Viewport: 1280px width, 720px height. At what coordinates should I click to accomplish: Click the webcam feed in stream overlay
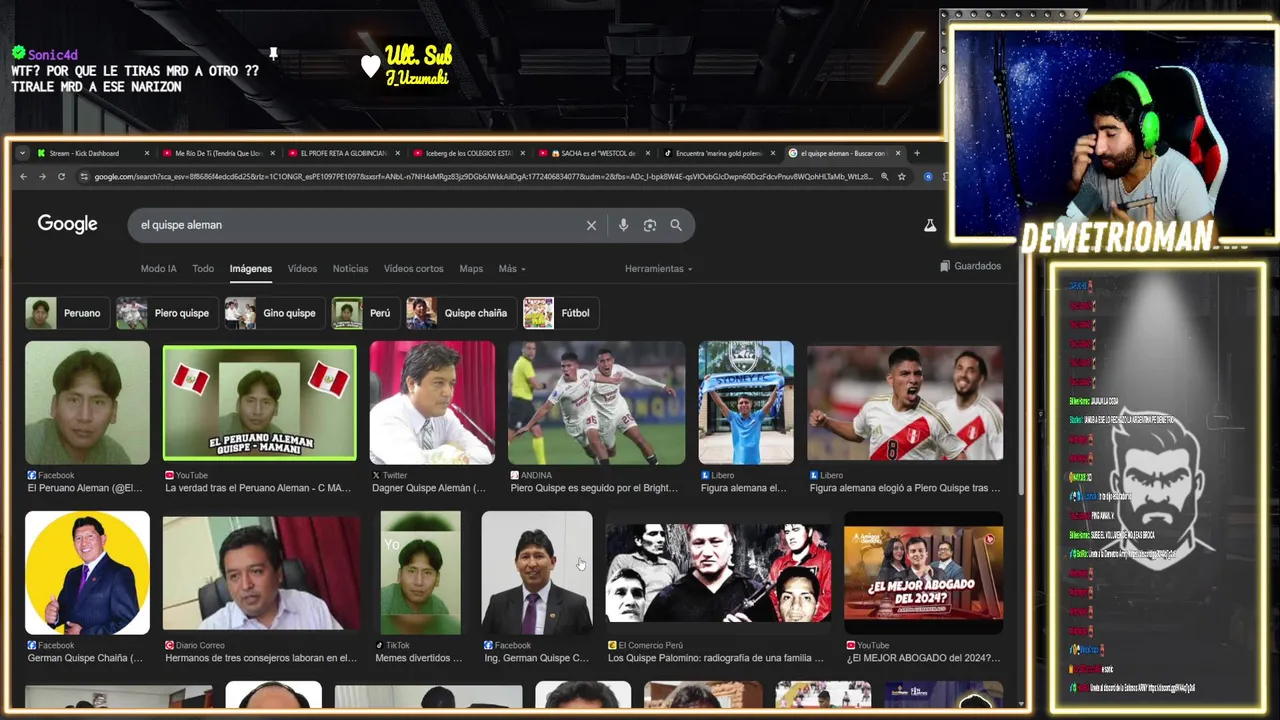tap(1114, 133)
